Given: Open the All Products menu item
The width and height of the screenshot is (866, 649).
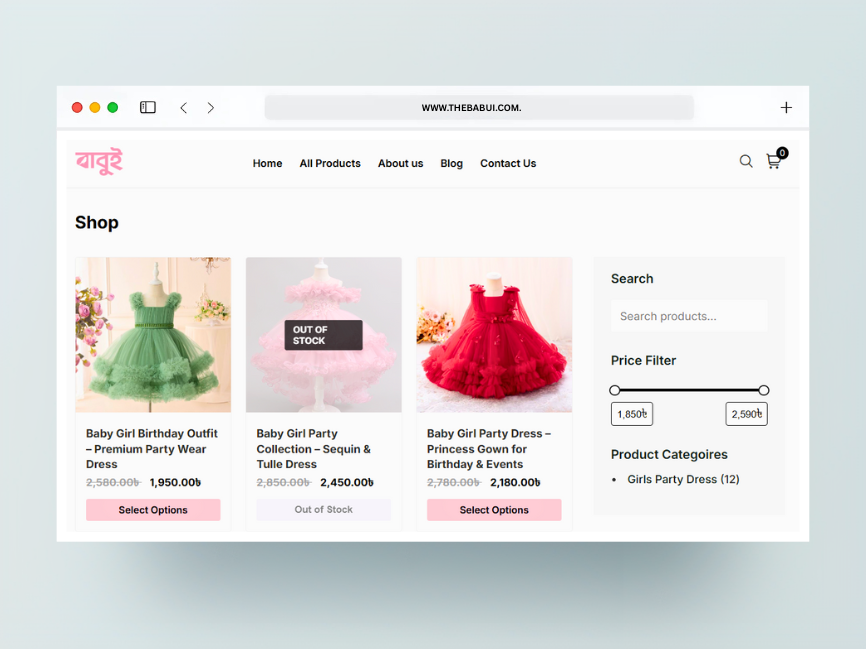Looking at the screenshot, I should coord(330,163).
